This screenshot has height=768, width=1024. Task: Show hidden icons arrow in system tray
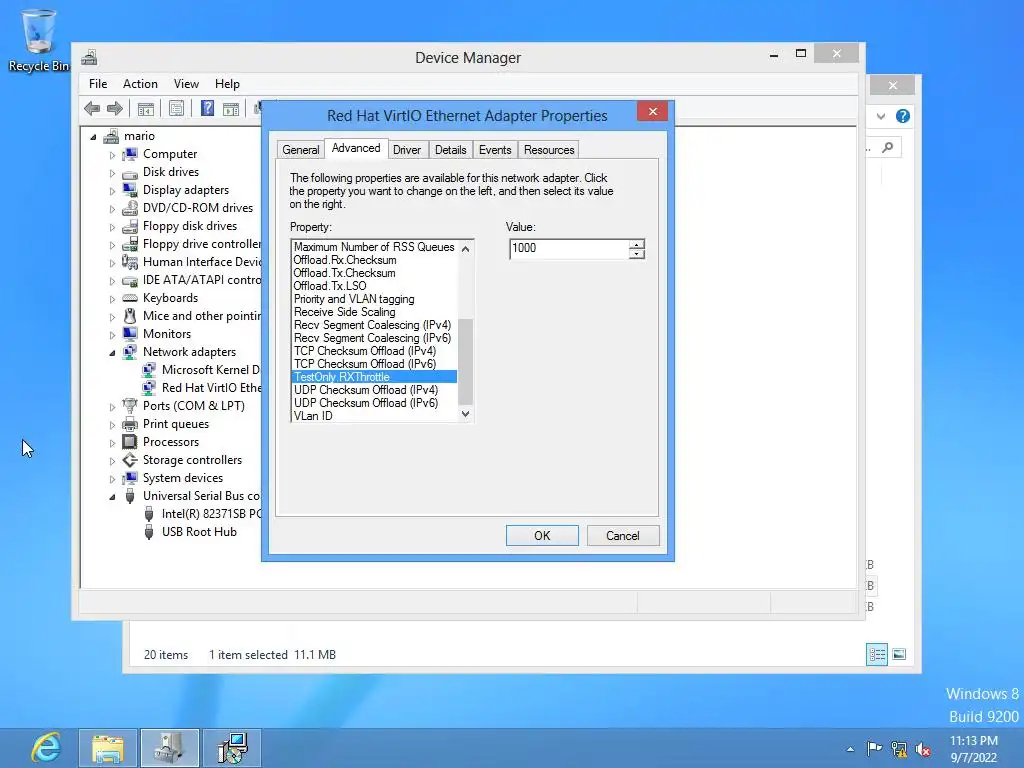click(850, 749)
